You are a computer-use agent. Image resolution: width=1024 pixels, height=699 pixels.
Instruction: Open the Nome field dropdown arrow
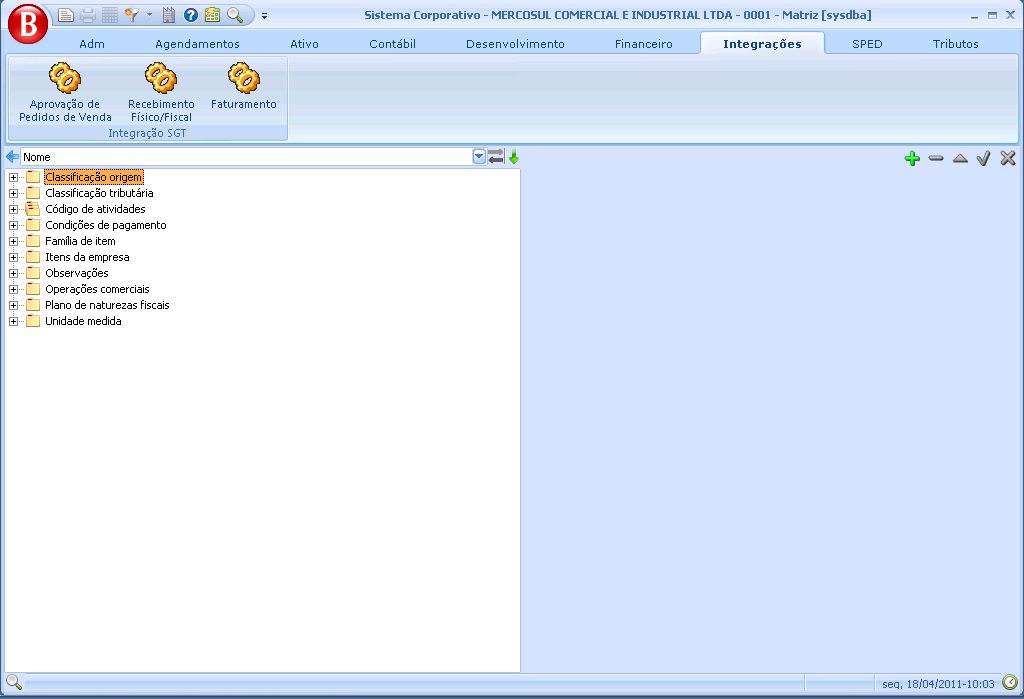pos(479,157)
